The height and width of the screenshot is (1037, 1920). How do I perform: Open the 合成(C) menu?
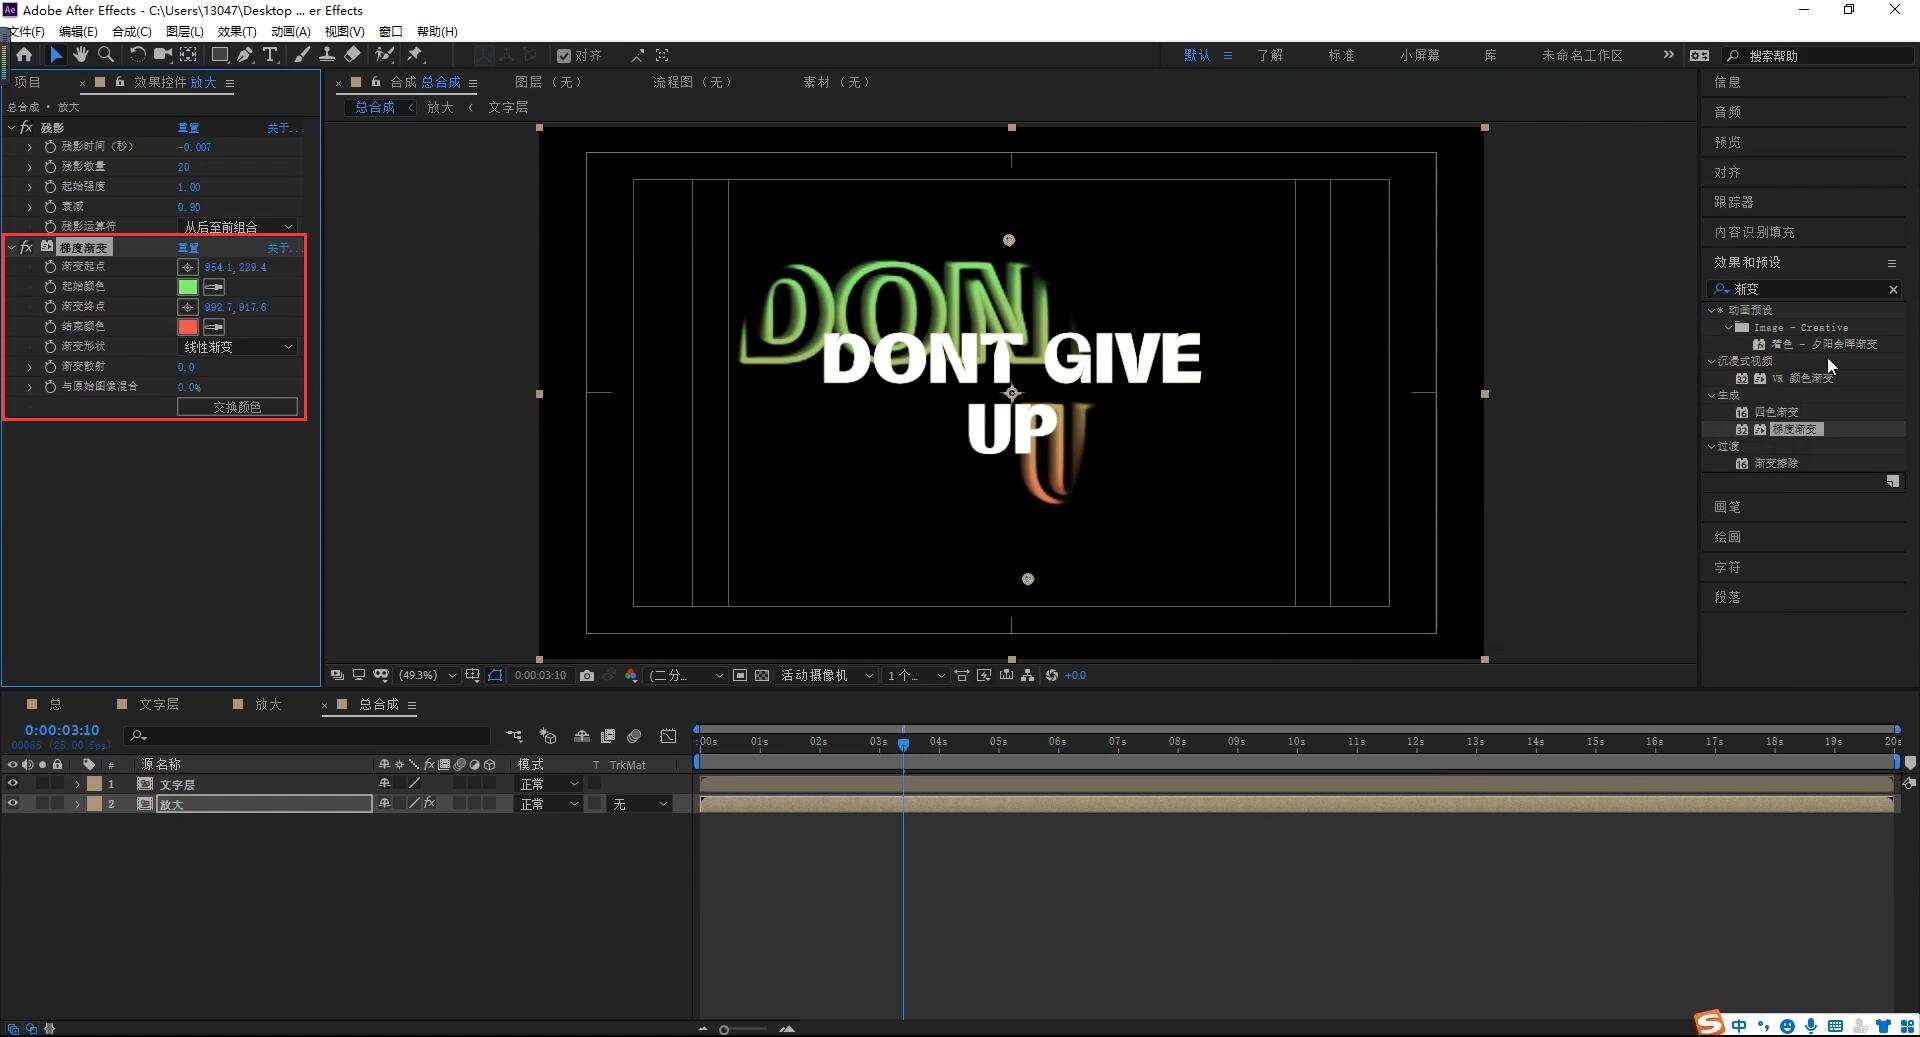[x=132, y=32]
